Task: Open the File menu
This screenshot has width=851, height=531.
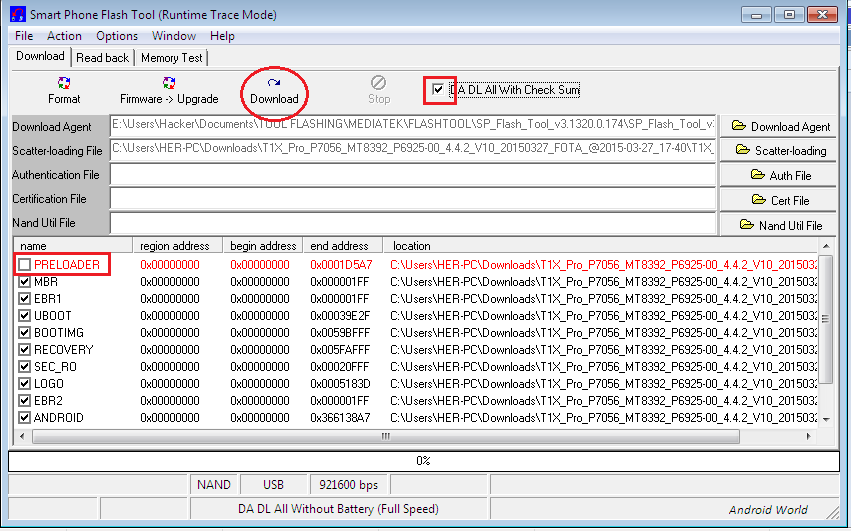Action: (24, 36)
